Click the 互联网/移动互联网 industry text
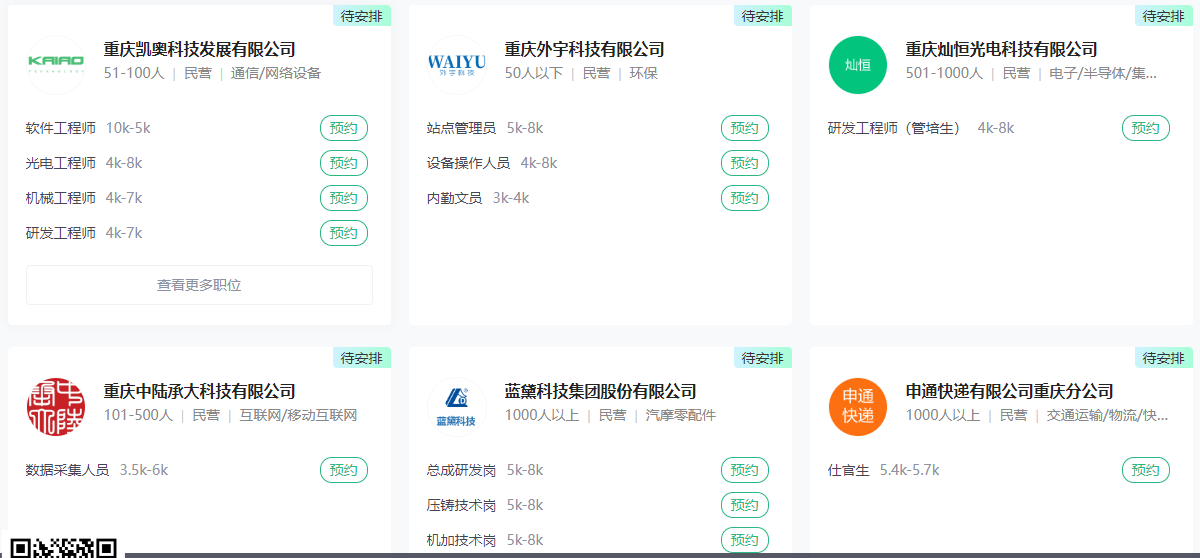Screen dimensions: 1200x558 pyautogui.click(x=298, y=415)
